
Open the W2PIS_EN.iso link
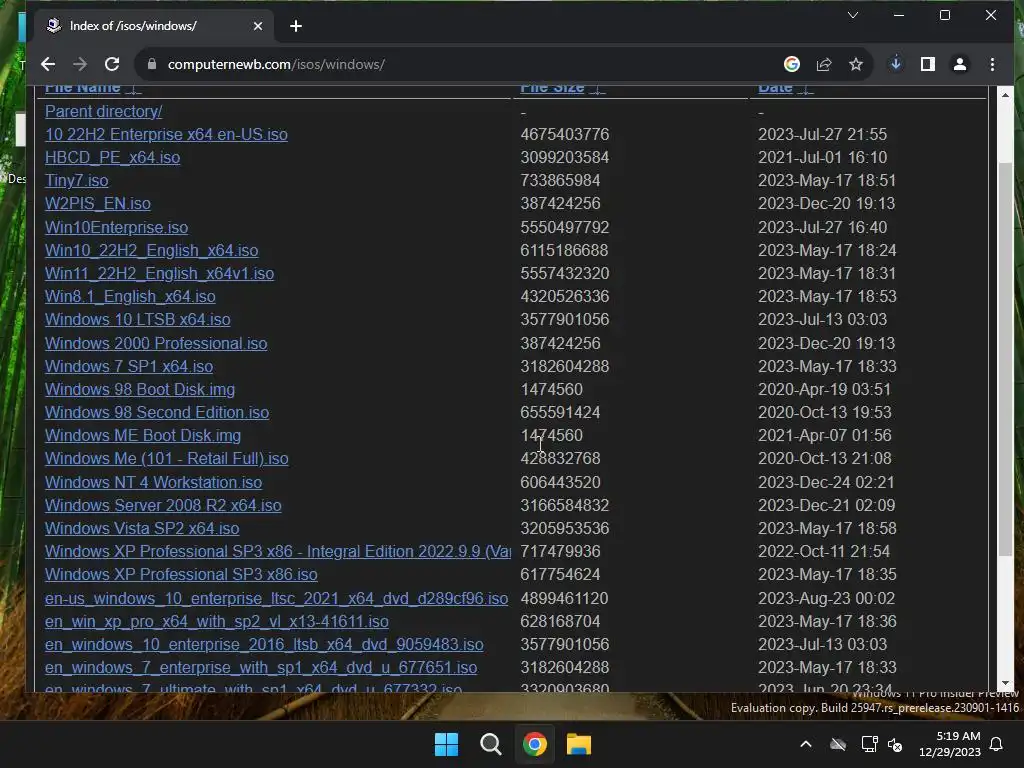pos(97,203)
